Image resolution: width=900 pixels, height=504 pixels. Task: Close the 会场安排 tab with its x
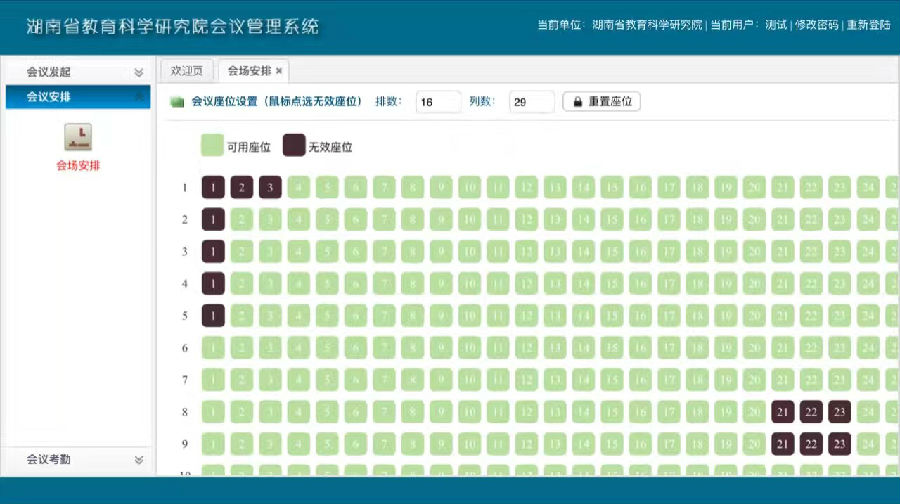[x=279, y=71]
